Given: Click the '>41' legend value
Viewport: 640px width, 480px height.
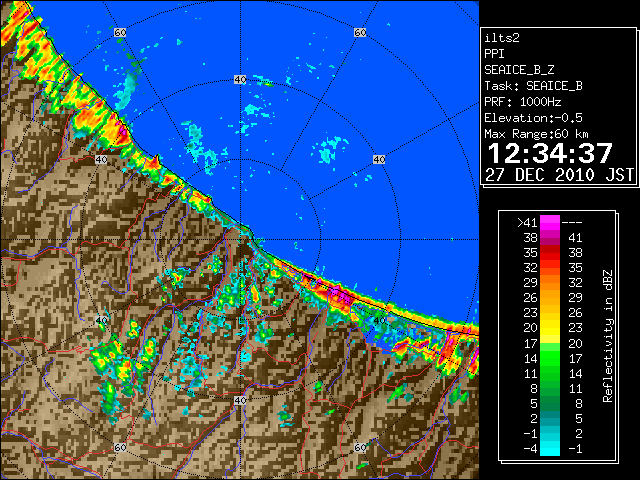Looking at the screenshot, I should click(x=527, y=223).
